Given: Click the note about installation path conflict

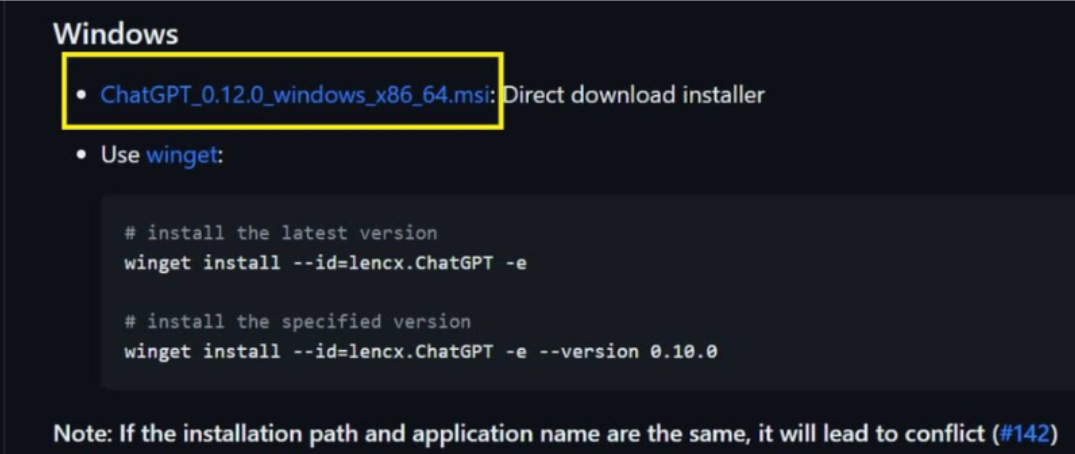Looking at the screenshot, I should click(555, 433).
